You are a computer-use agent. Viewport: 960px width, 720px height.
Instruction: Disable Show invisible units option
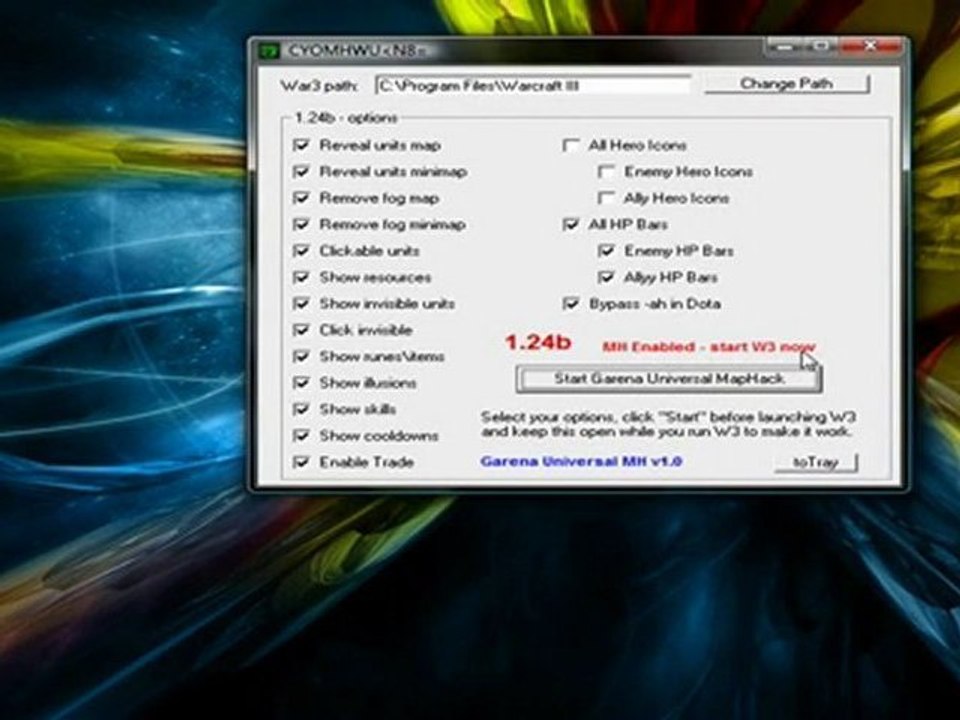pos(301,303)
